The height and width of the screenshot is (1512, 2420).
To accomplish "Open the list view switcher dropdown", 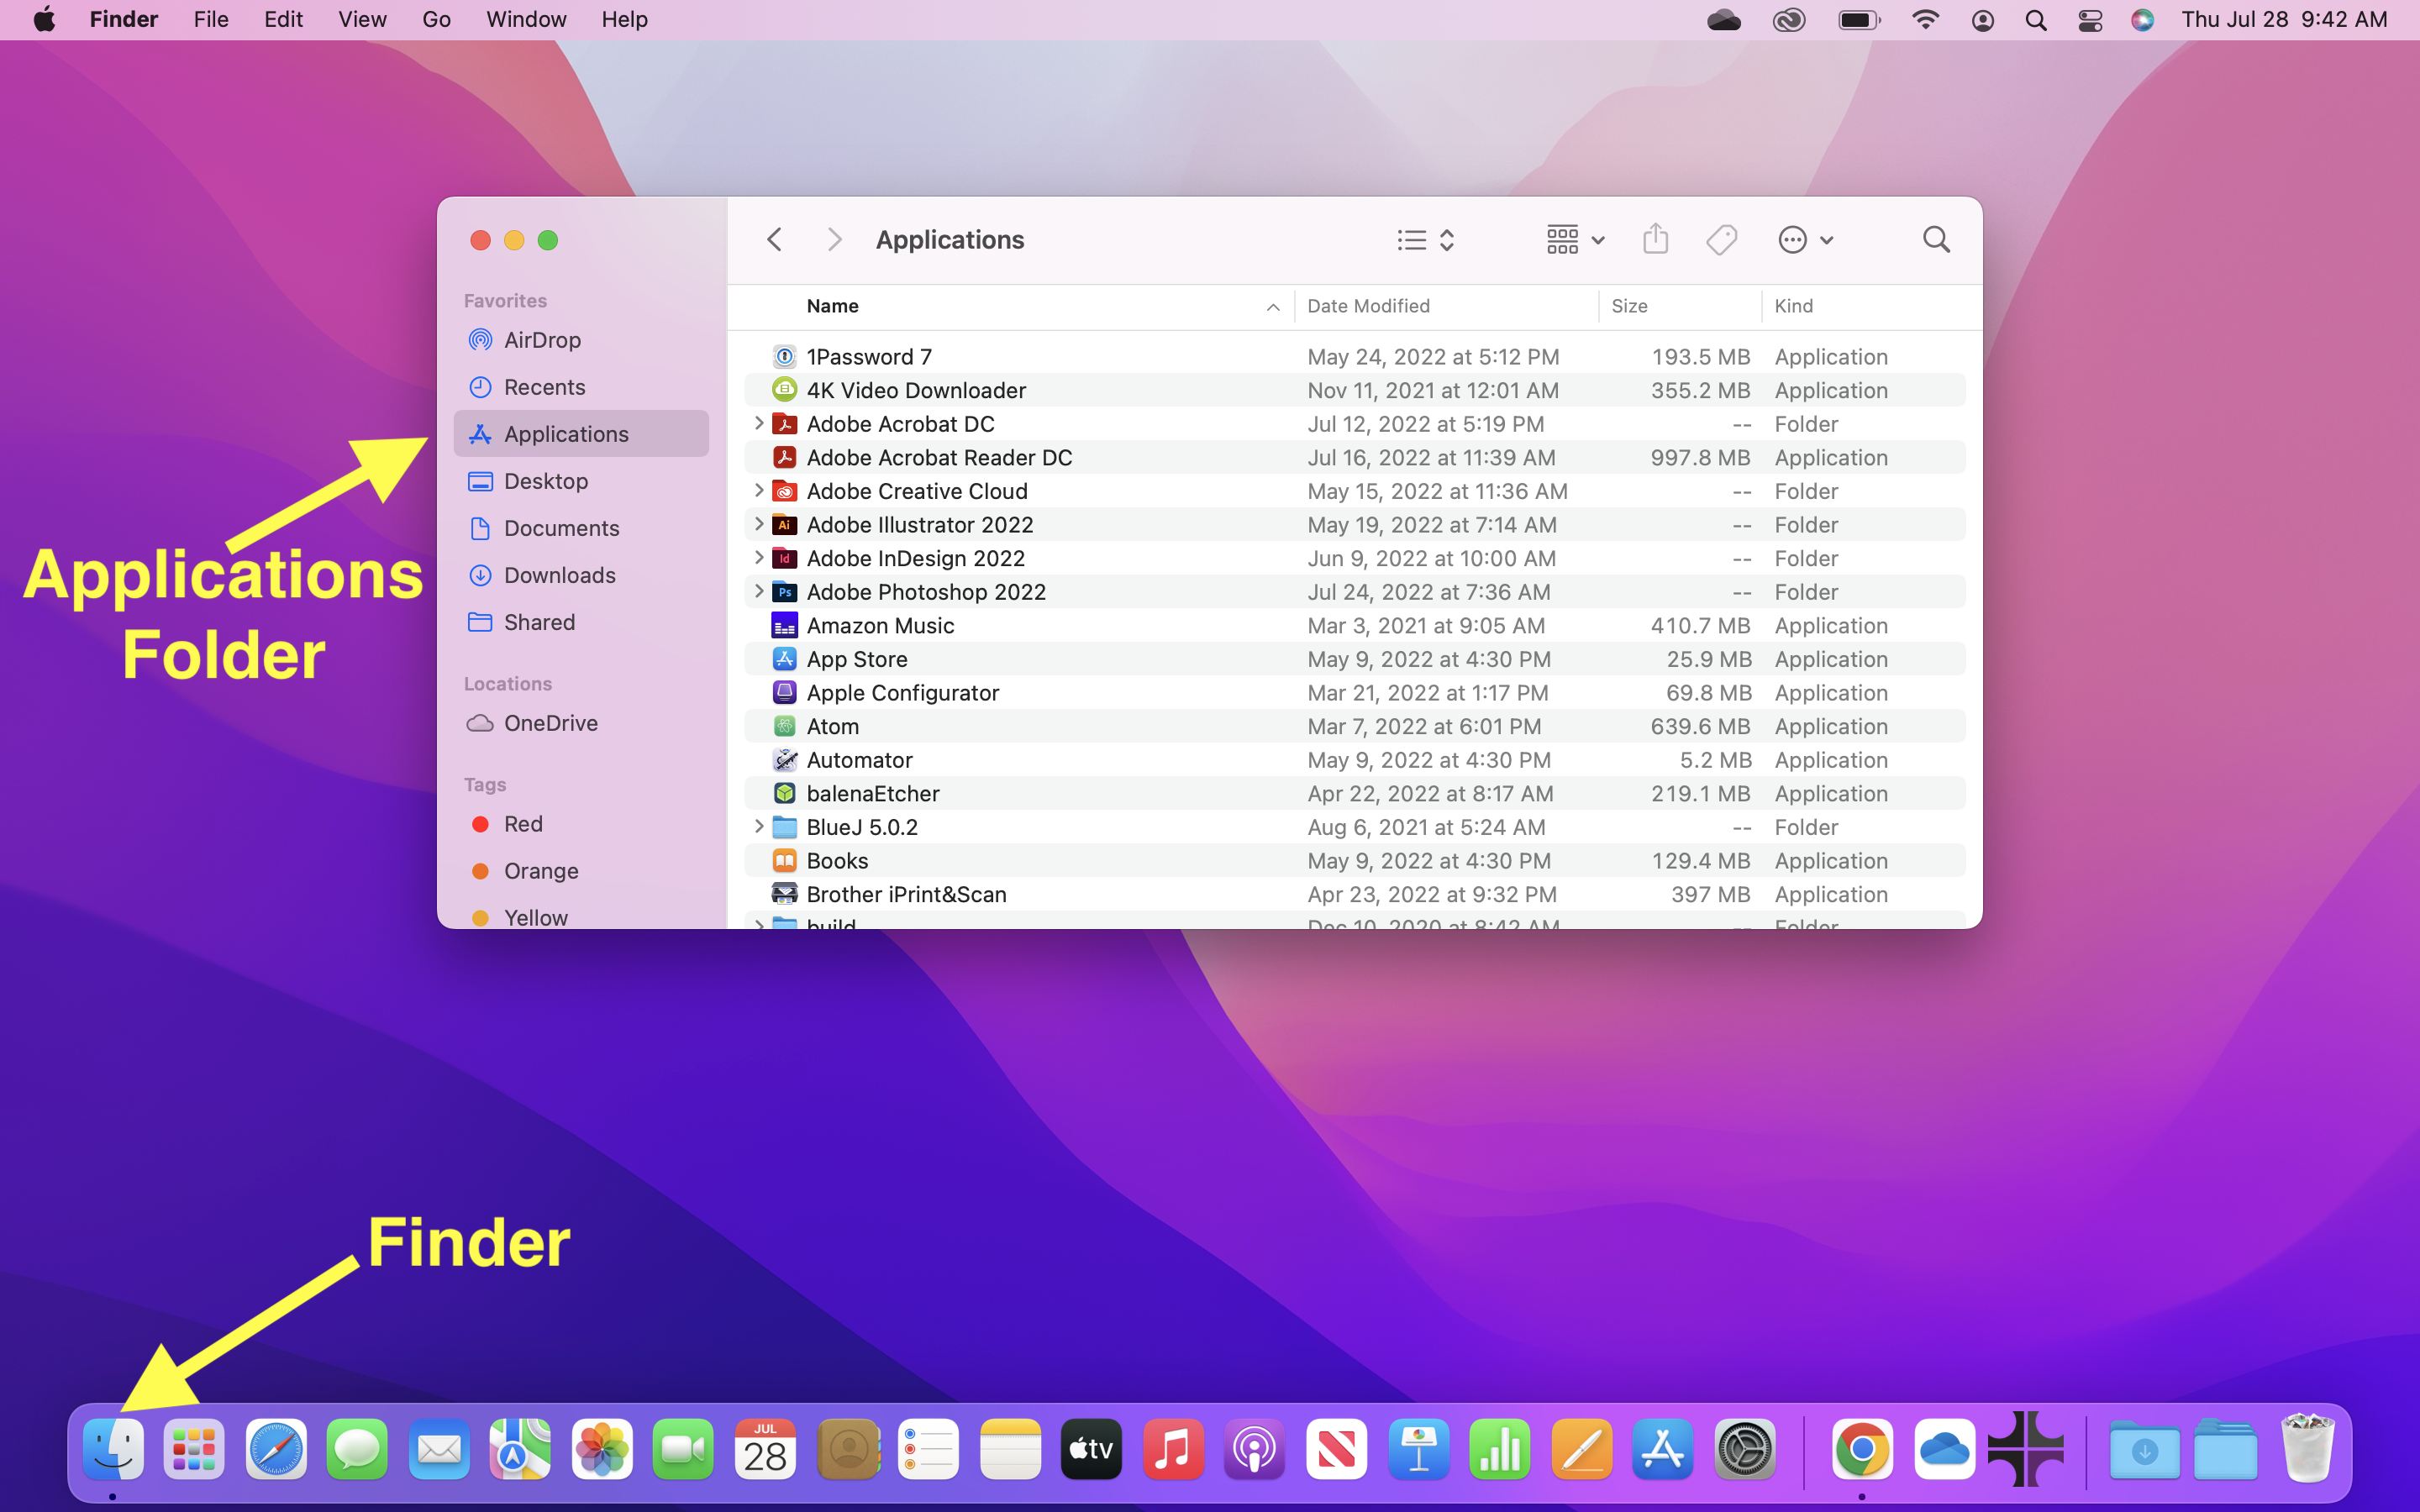I will tap(1425, 240).
